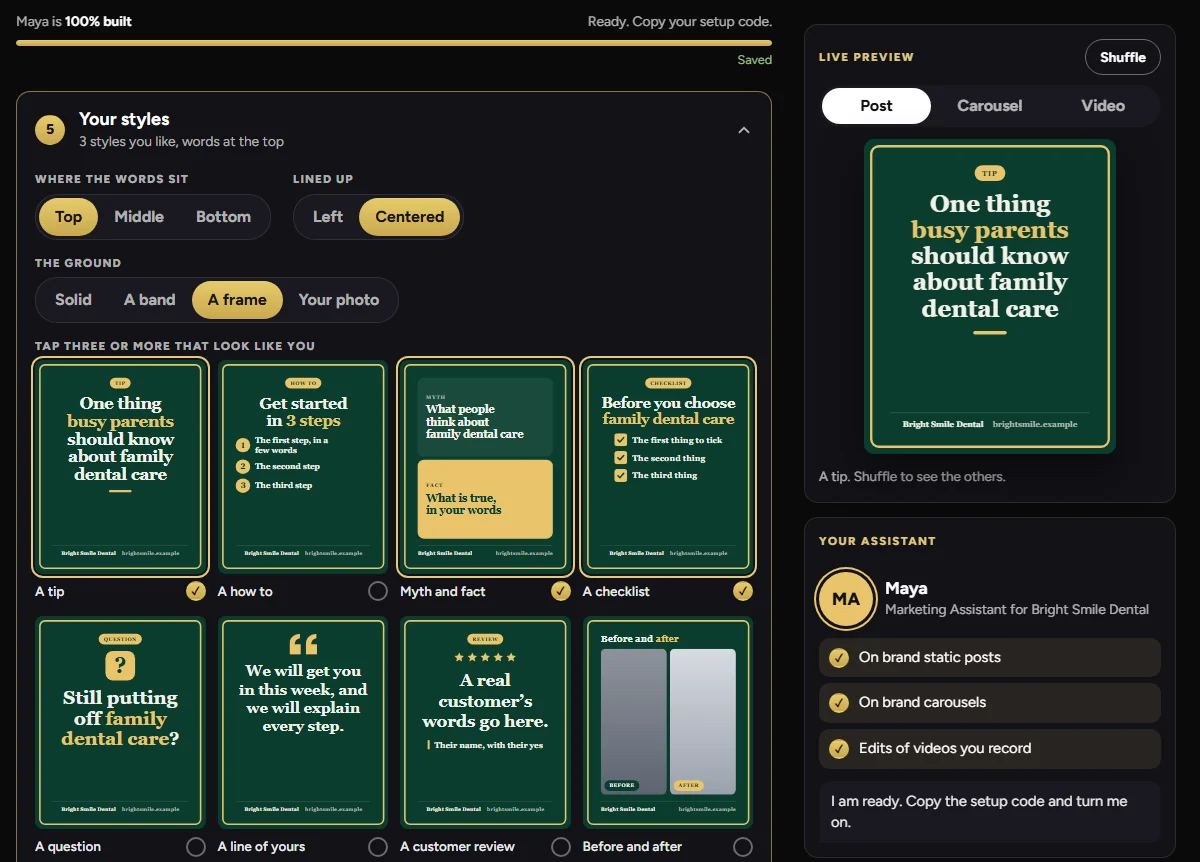Image resolution: width=1200 pixels, height=862 pixels.
Task: Click 'Ready. Copy your setup code.' text
Action: (x=680, y=22)
